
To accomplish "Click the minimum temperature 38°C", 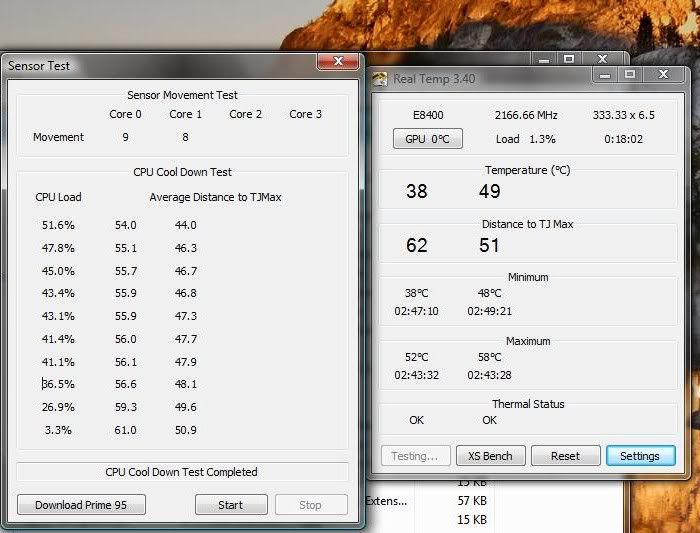I will coord(417,293).
